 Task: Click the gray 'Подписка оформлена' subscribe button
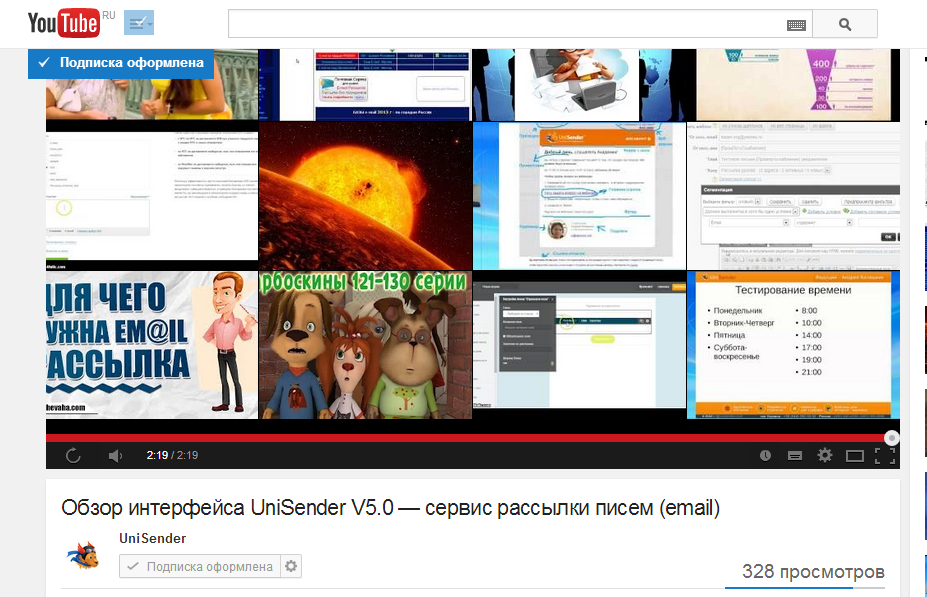200,566
